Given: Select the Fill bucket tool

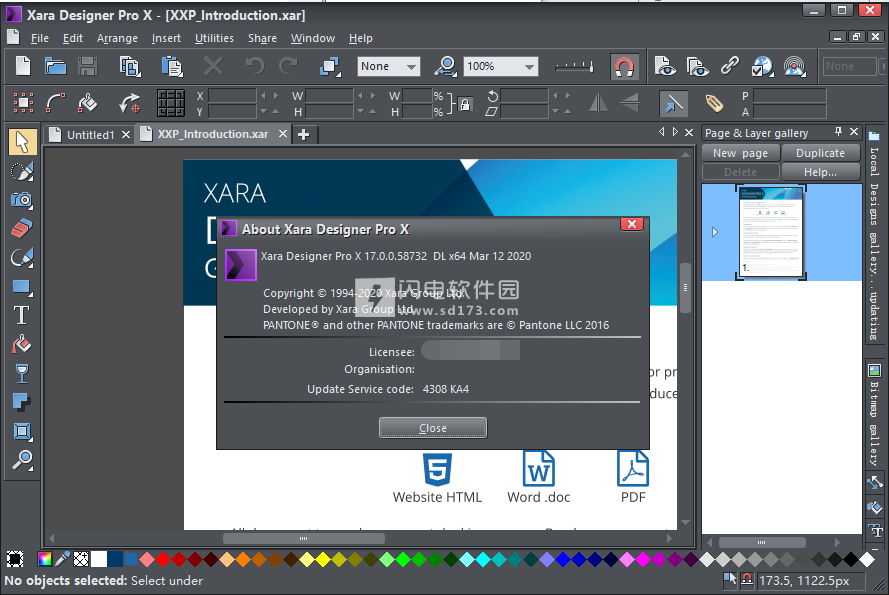Looking at the screenshot, I should 22,344.
